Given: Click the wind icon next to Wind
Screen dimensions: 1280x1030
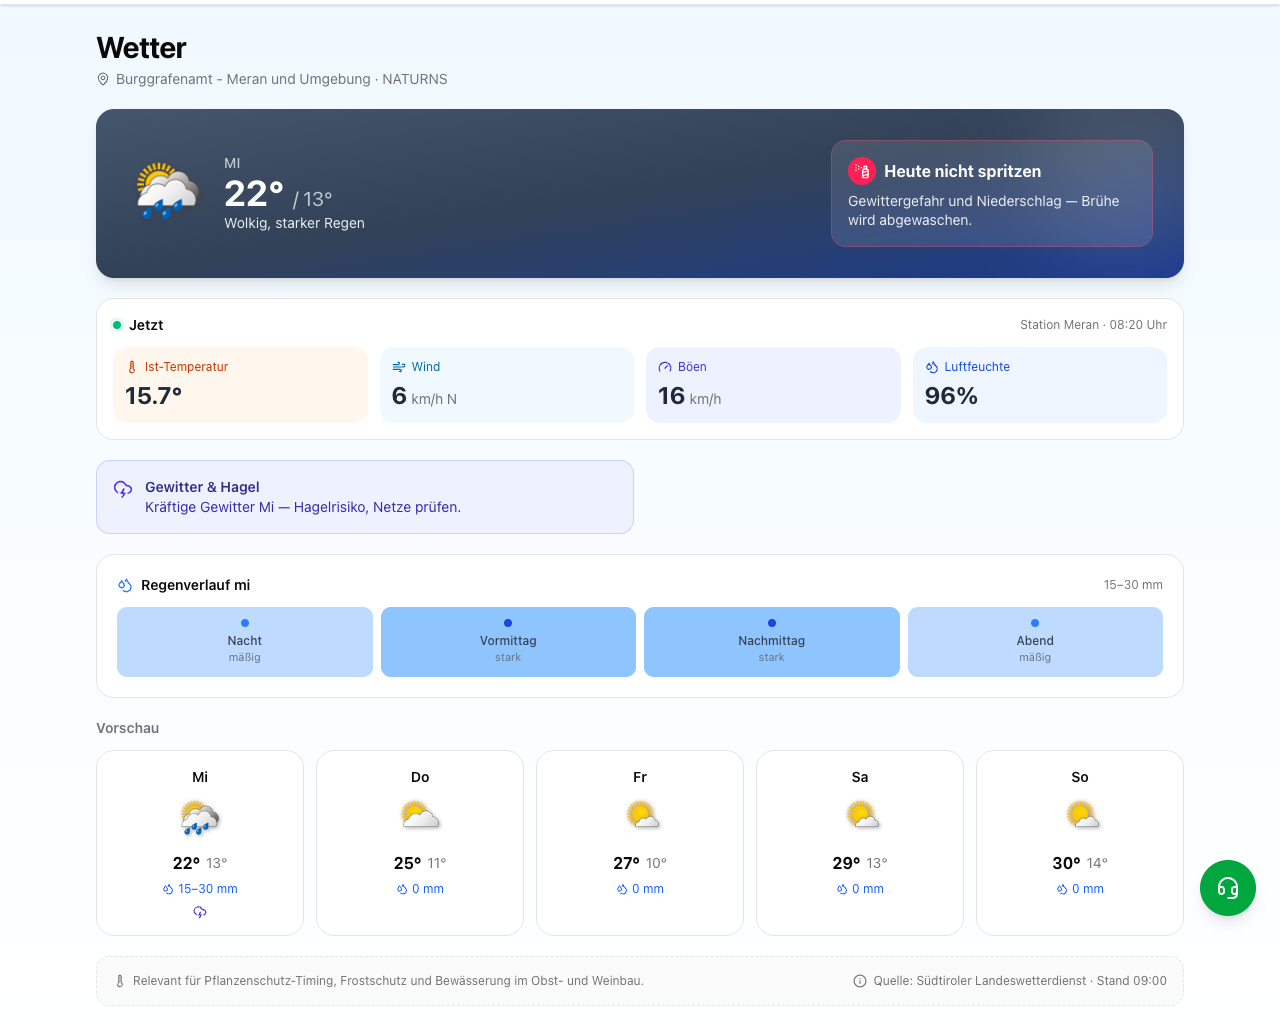Looking at the screenshot, I should pyautogui.click(x=399, y=367).
